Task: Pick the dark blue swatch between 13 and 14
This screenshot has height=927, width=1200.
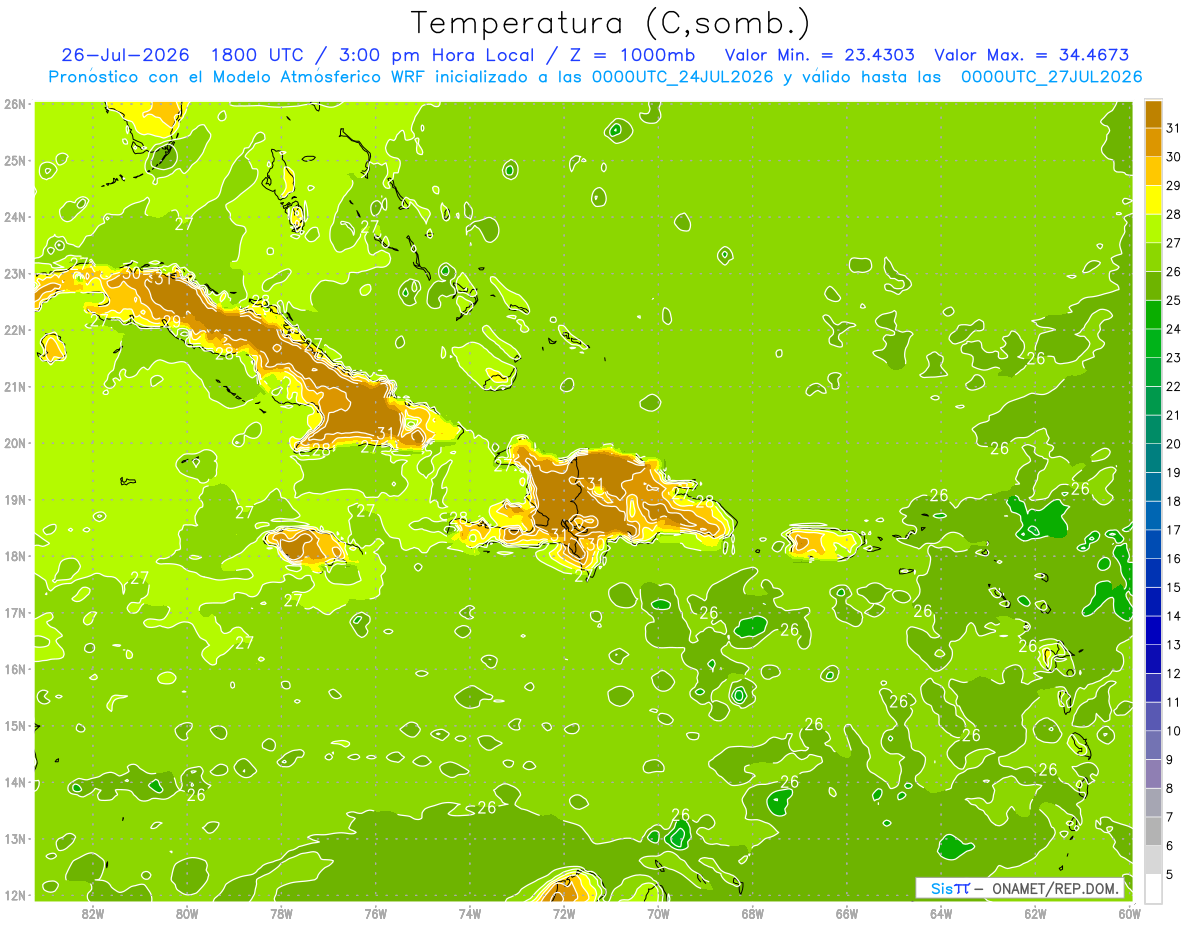Action: pyautogui.click(x=1153, y=630)
